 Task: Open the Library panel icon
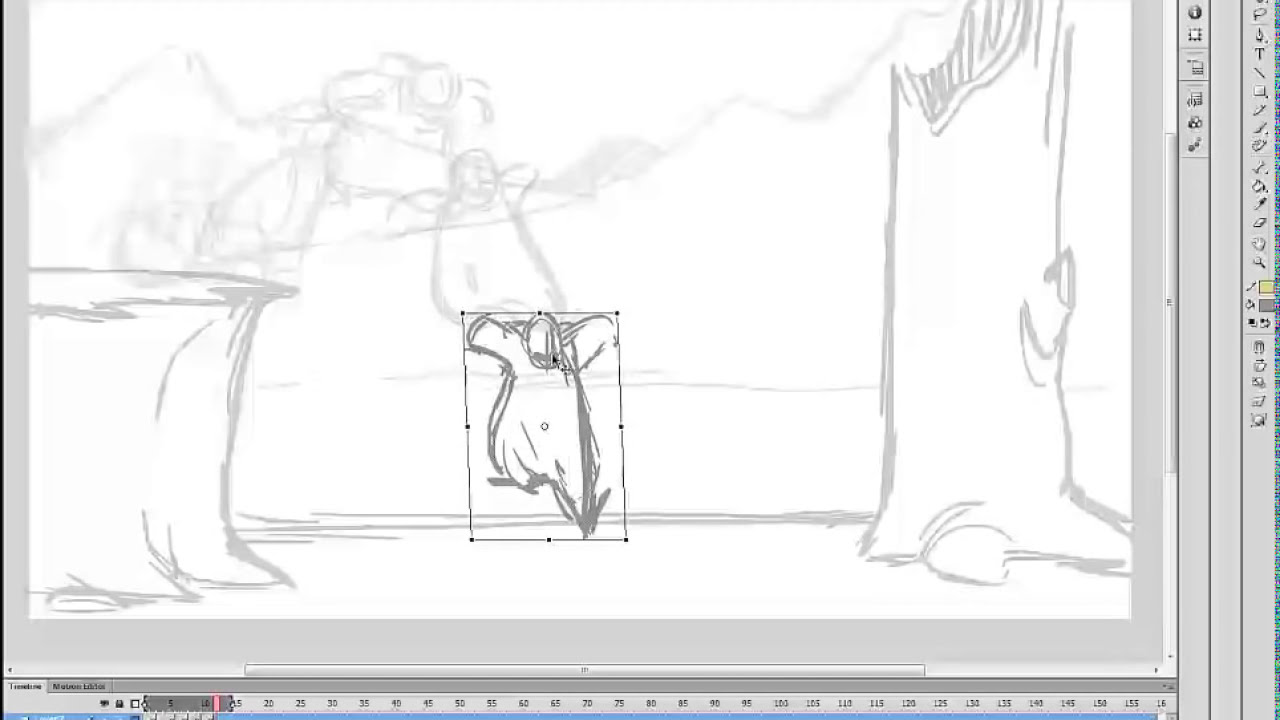[x=1195, y=68]
